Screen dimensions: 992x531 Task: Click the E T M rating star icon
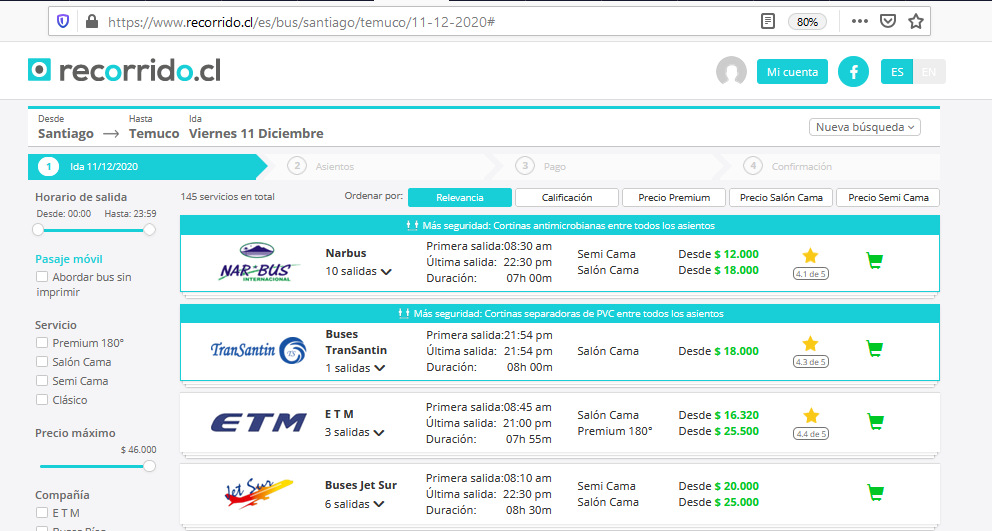point(811,416)
